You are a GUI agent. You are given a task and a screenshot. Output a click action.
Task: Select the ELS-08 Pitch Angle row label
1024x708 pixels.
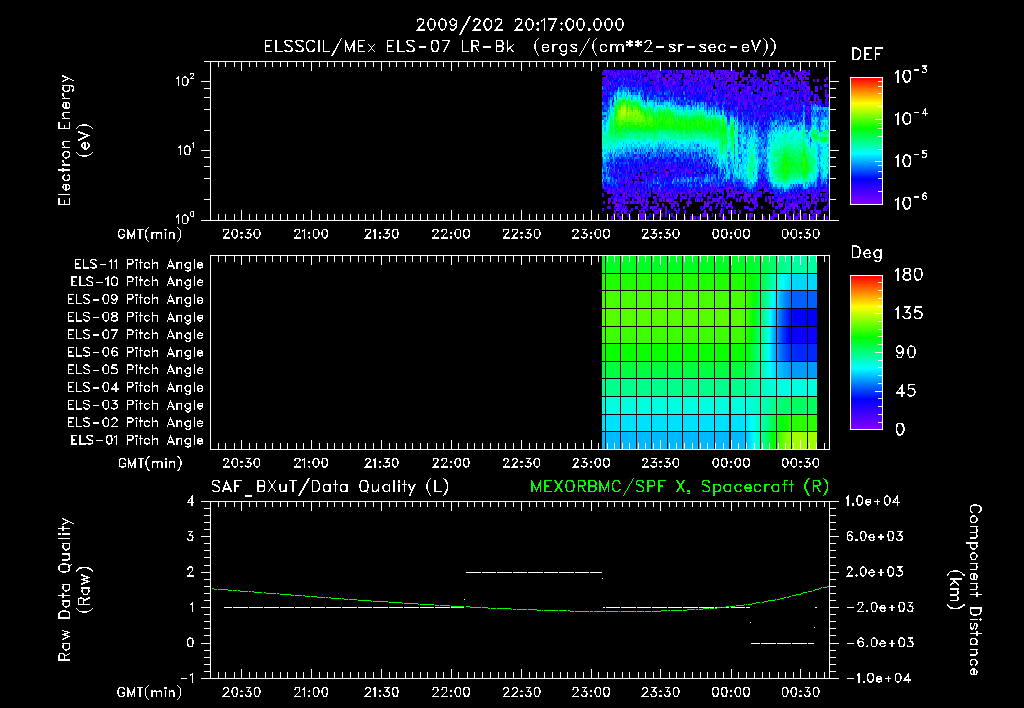135,317
